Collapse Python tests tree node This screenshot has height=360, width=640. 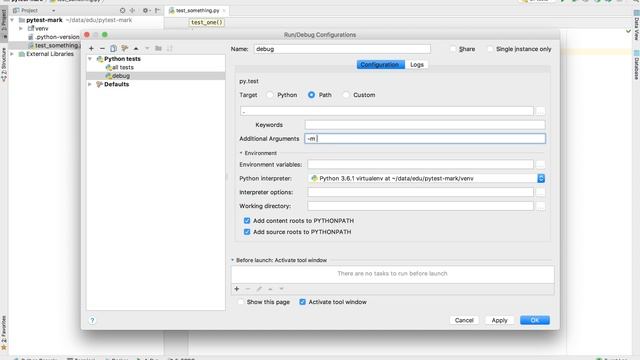90,59
